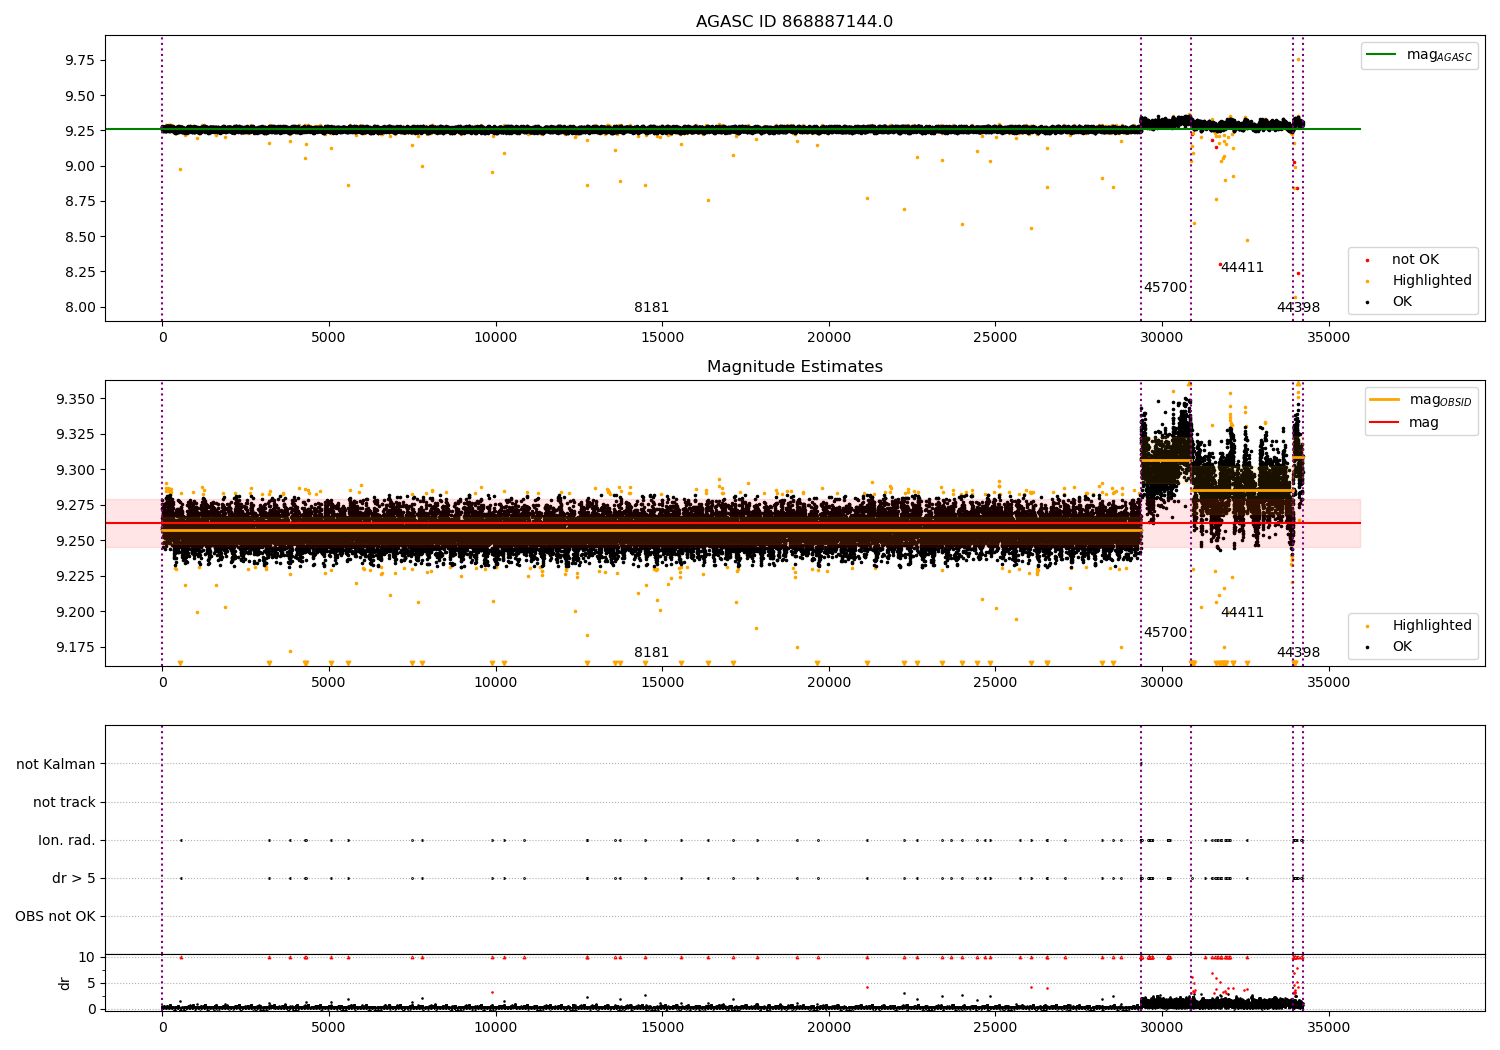Click the 15000 x-axis tick in top plot
Screen dimensions: 1500x1050
[662, 338]
